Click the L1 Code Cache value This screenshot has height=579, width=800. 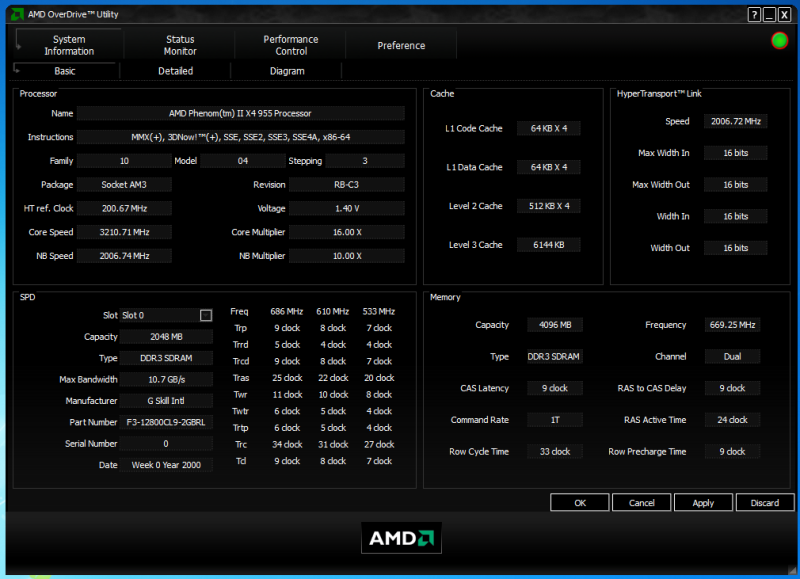coord(548,128)
